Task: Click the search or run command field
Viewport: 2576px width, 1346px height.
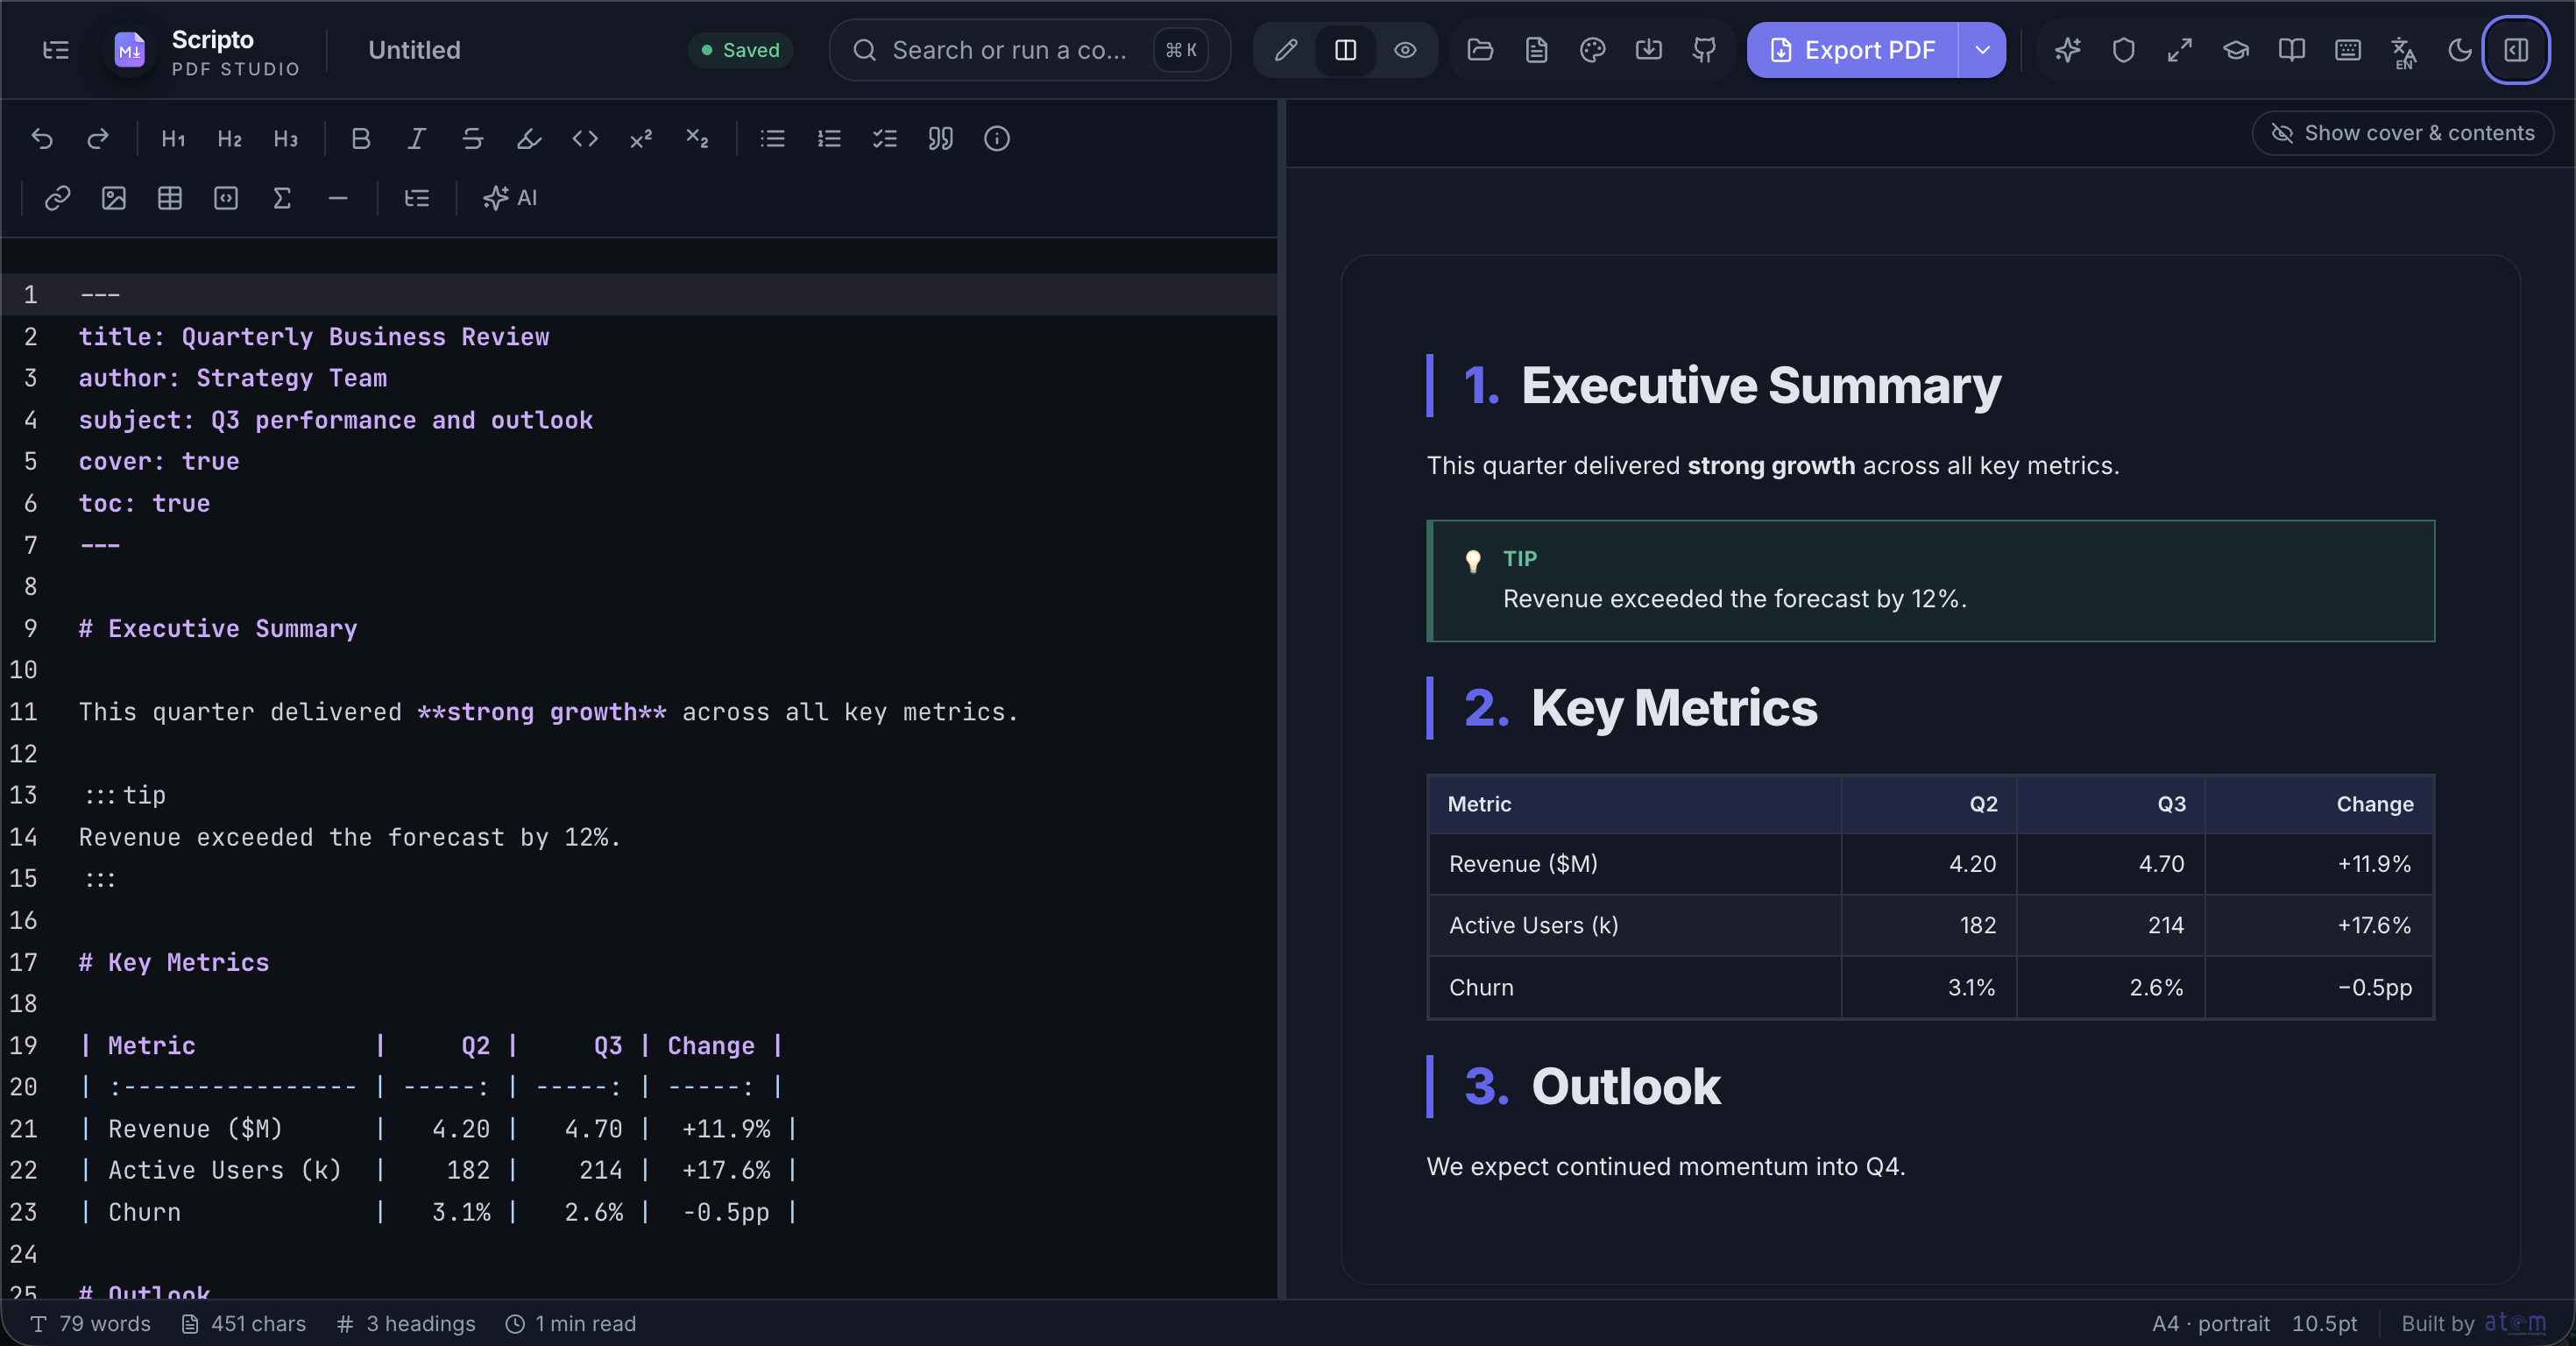Action: tap(1030, 50)
